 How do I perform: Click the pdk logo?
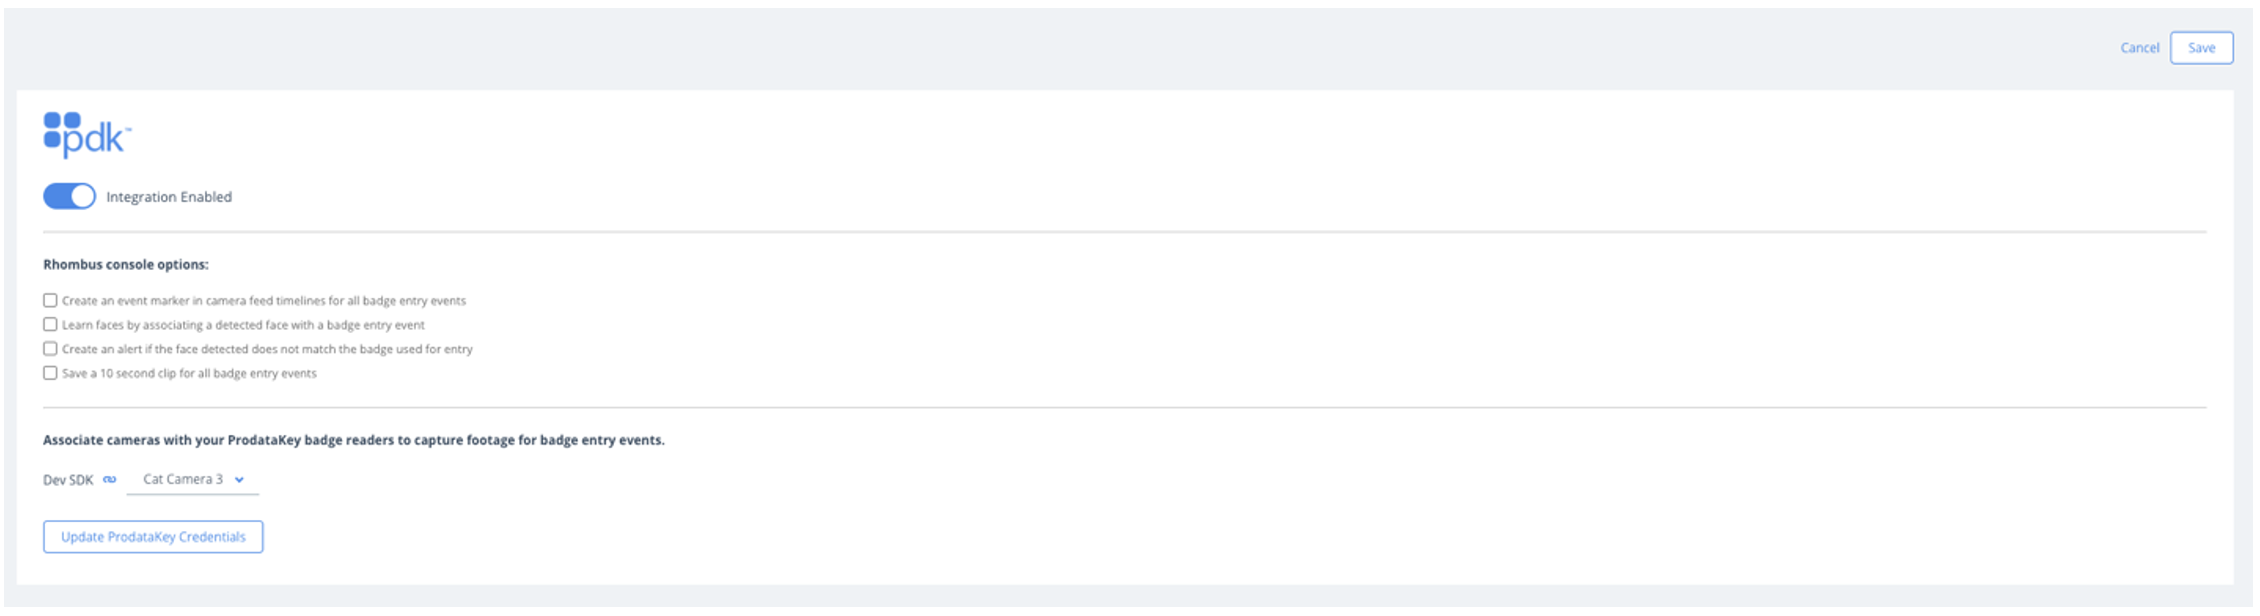(x=87, y=135)
